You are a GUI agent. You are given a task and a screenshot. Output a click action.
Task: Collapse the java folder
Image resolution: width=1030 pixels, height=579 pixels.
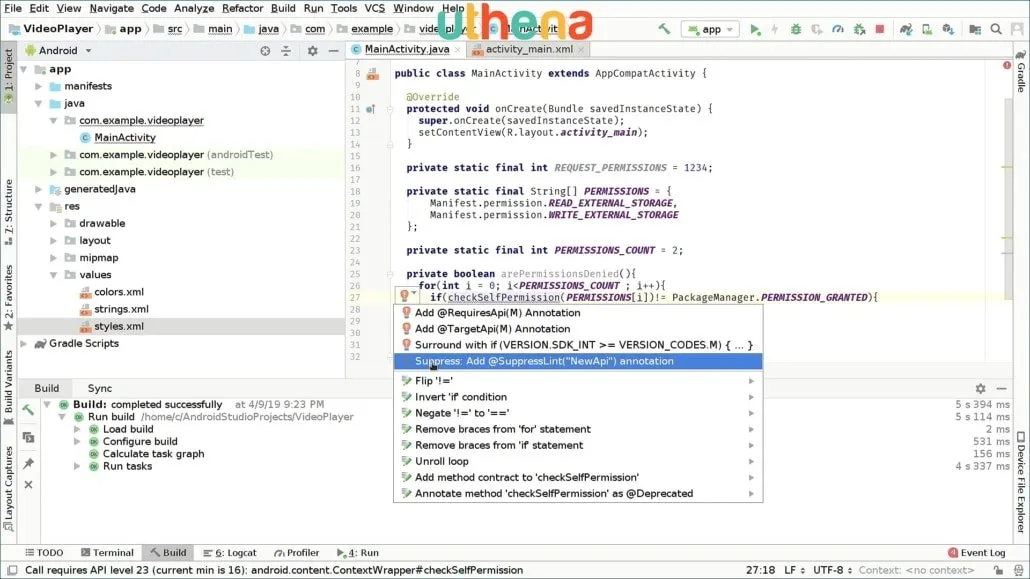tap(39, 103)
